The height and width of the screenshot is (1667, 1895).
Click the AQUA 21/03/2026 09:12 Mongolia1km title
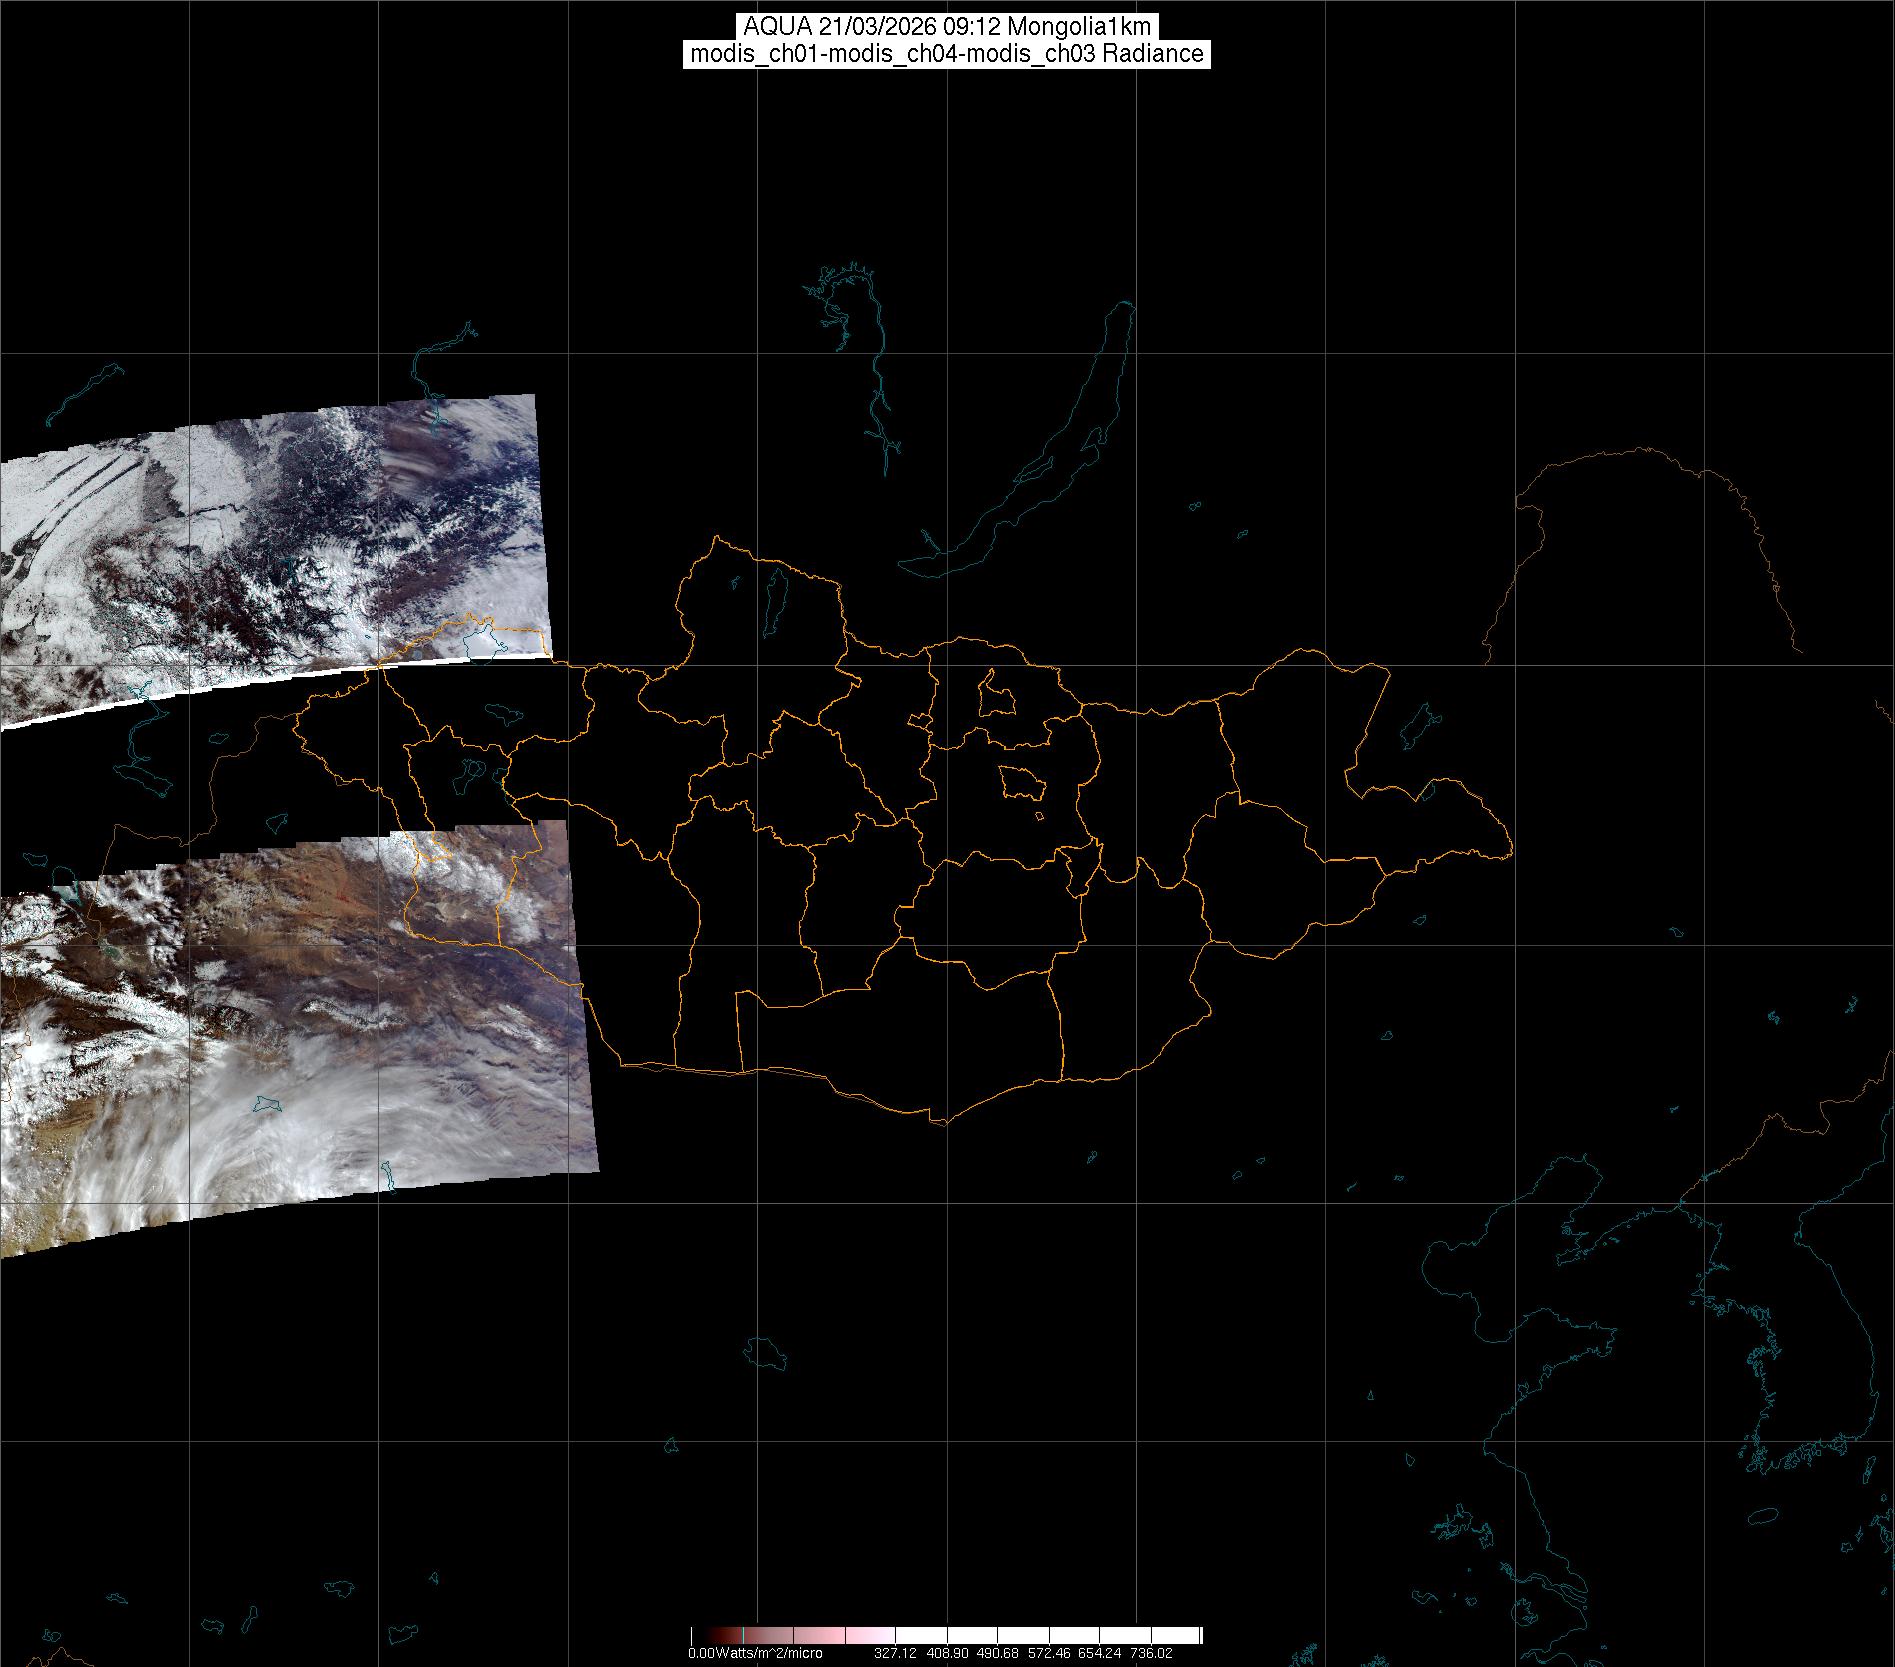click(x=947, y=27)
